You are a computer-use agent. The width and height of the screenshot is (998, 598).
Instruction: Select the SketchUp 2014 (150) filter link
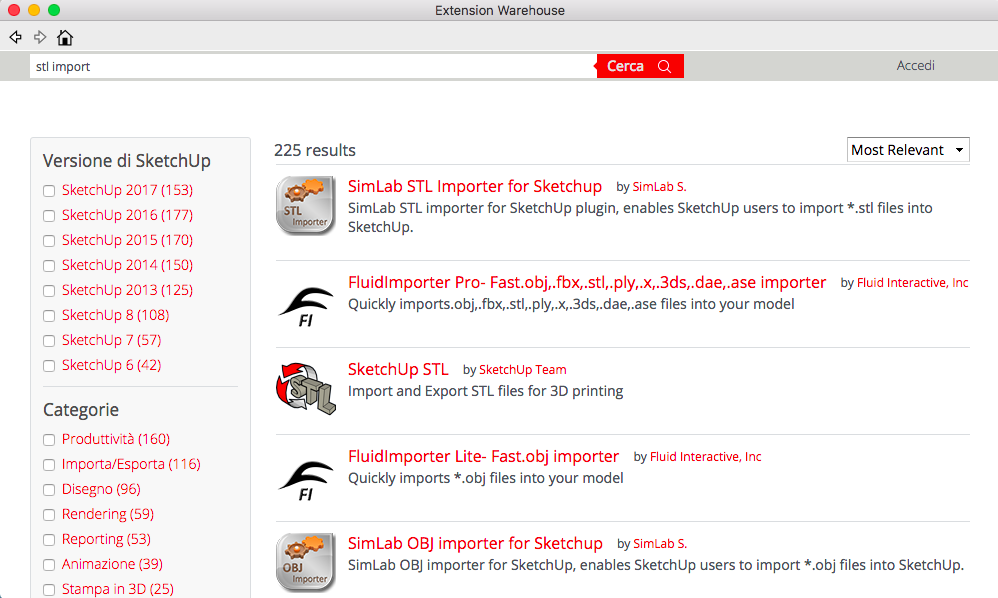(127, 265)
